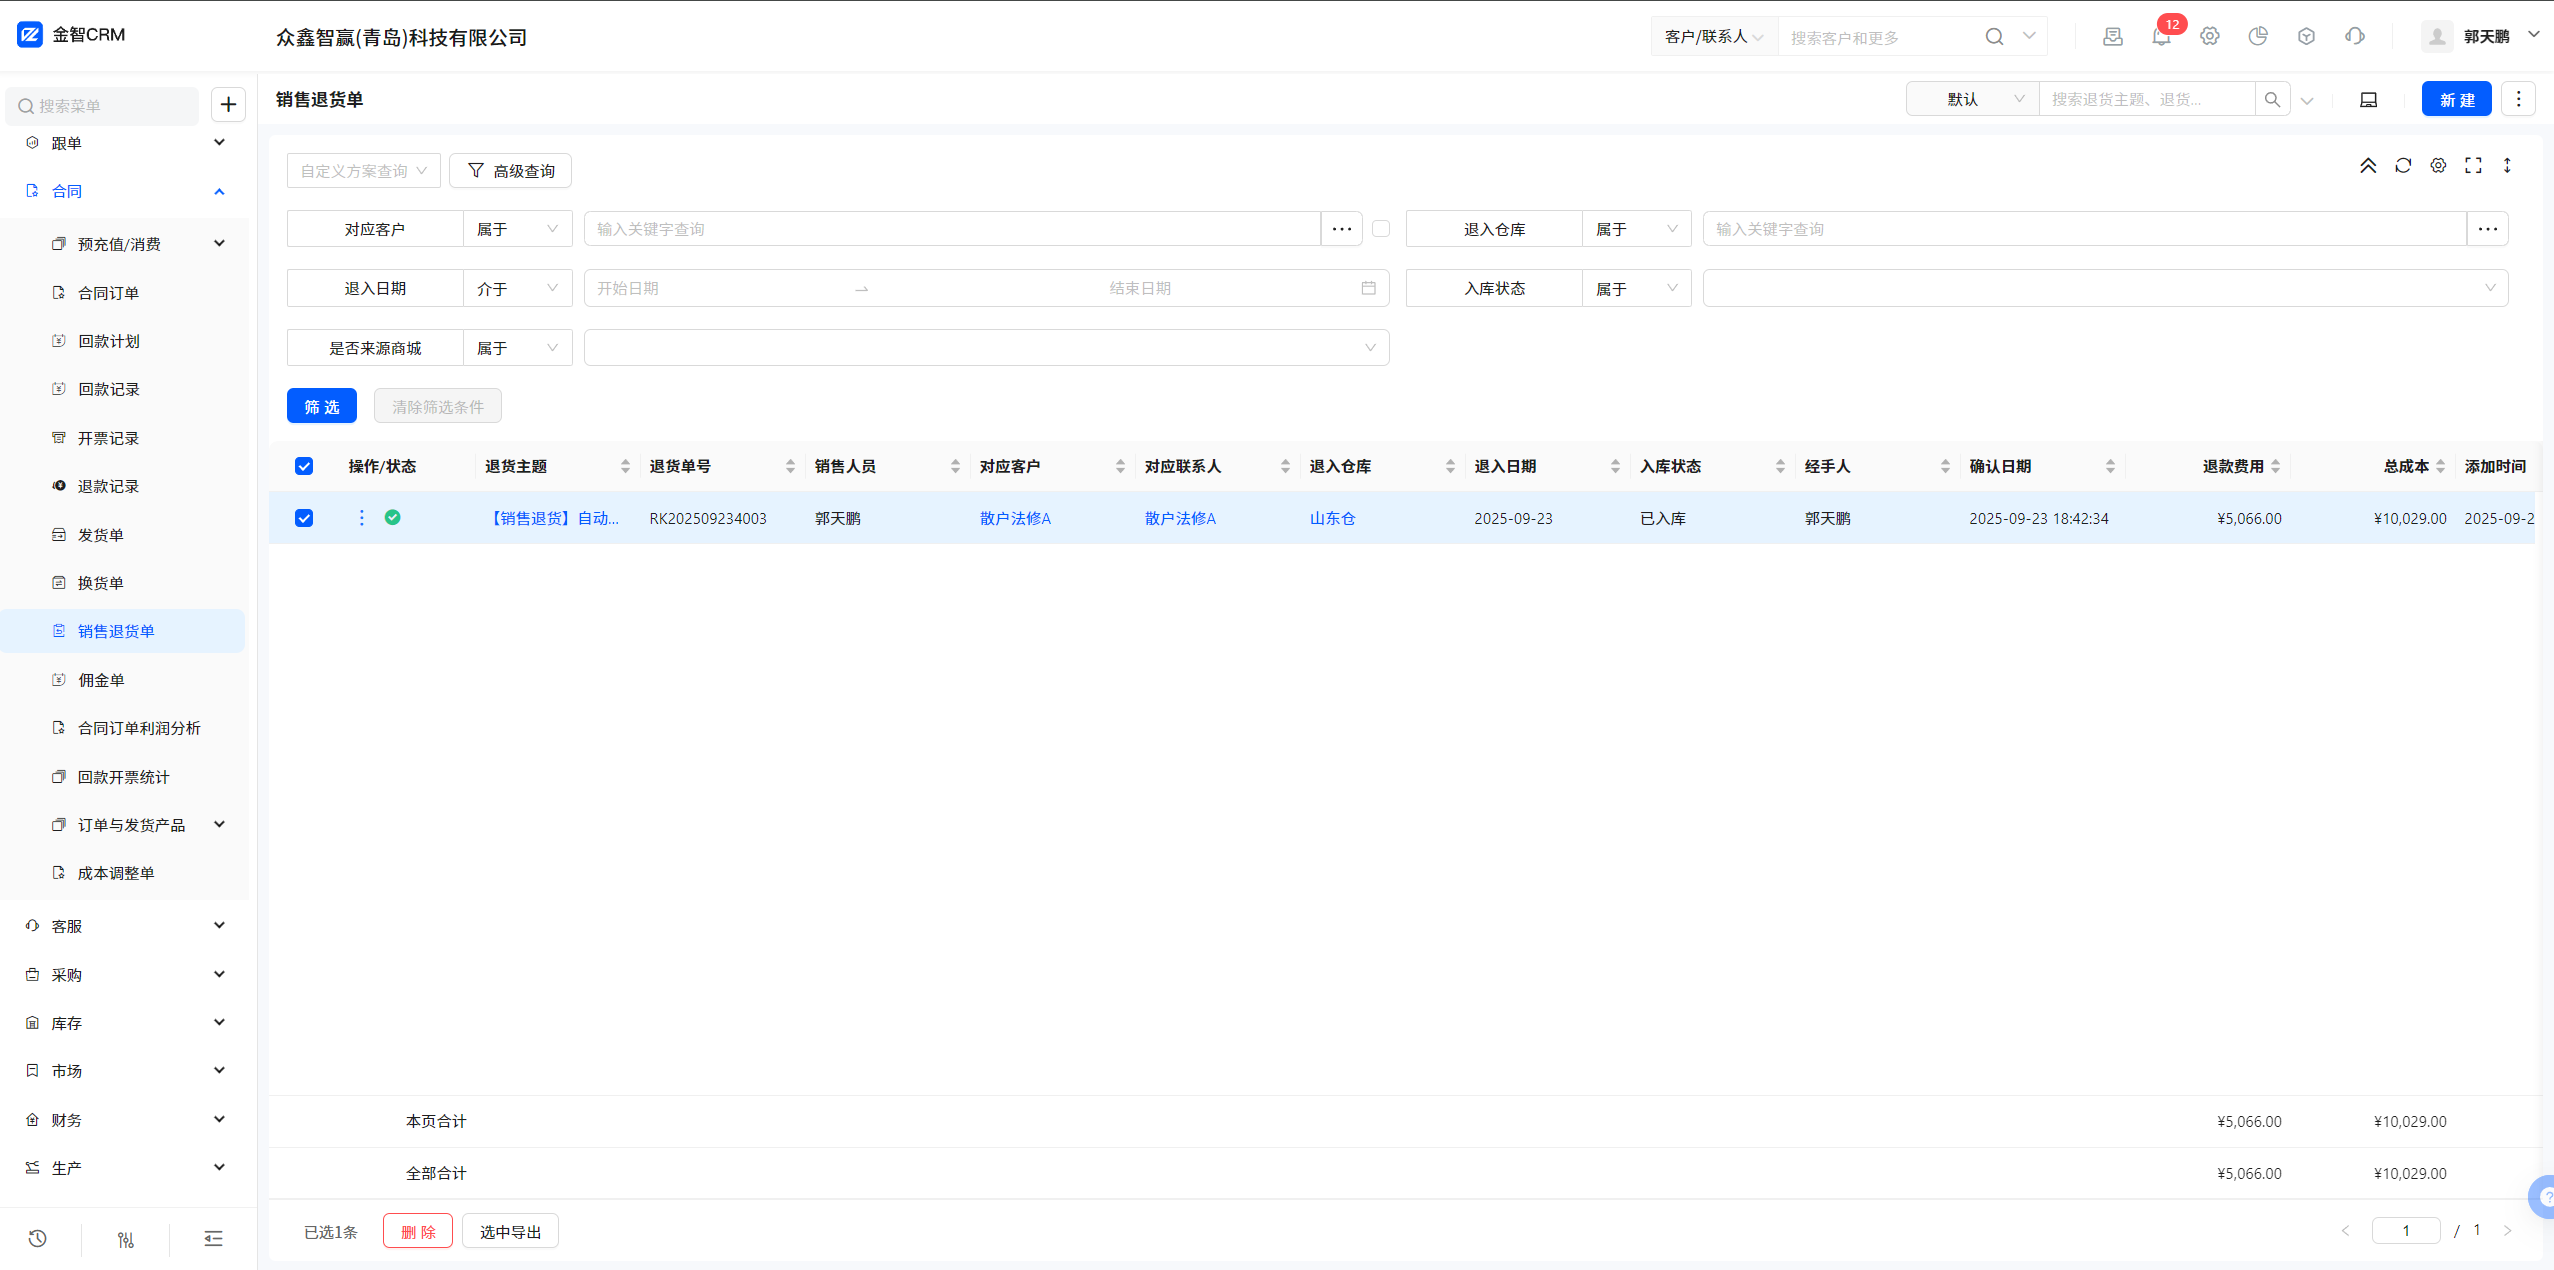The width and height of the screenshot is (2554, 1270).
Task: Click the refresh list icon
Action: pyautogui.click(x=2403, y=166)
